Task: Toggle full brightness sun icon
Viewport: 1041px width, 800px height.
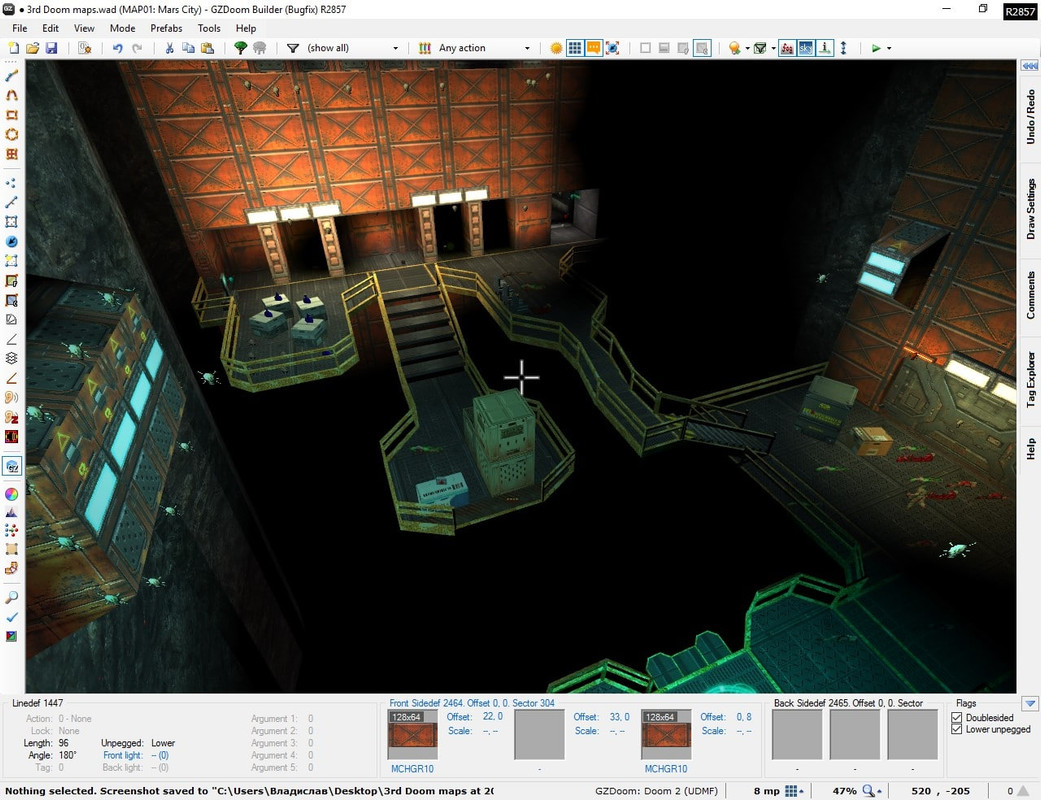Action: (556, 48)
